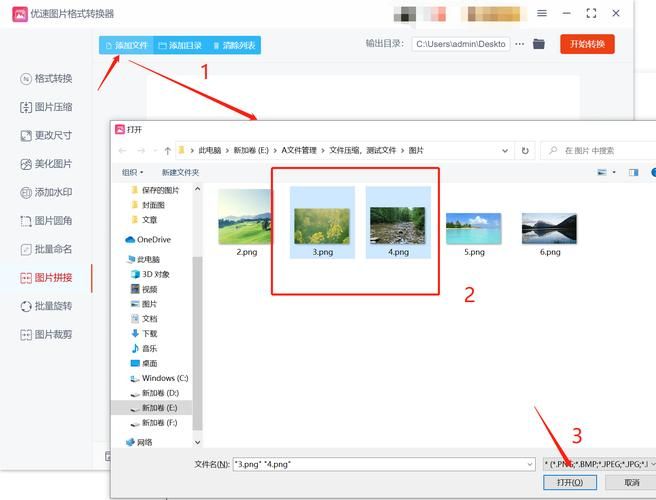Select 图片裁剪 in the sidebar
Image resolution: width=656 pixels, height=500 pixels.
pos(46,335)
